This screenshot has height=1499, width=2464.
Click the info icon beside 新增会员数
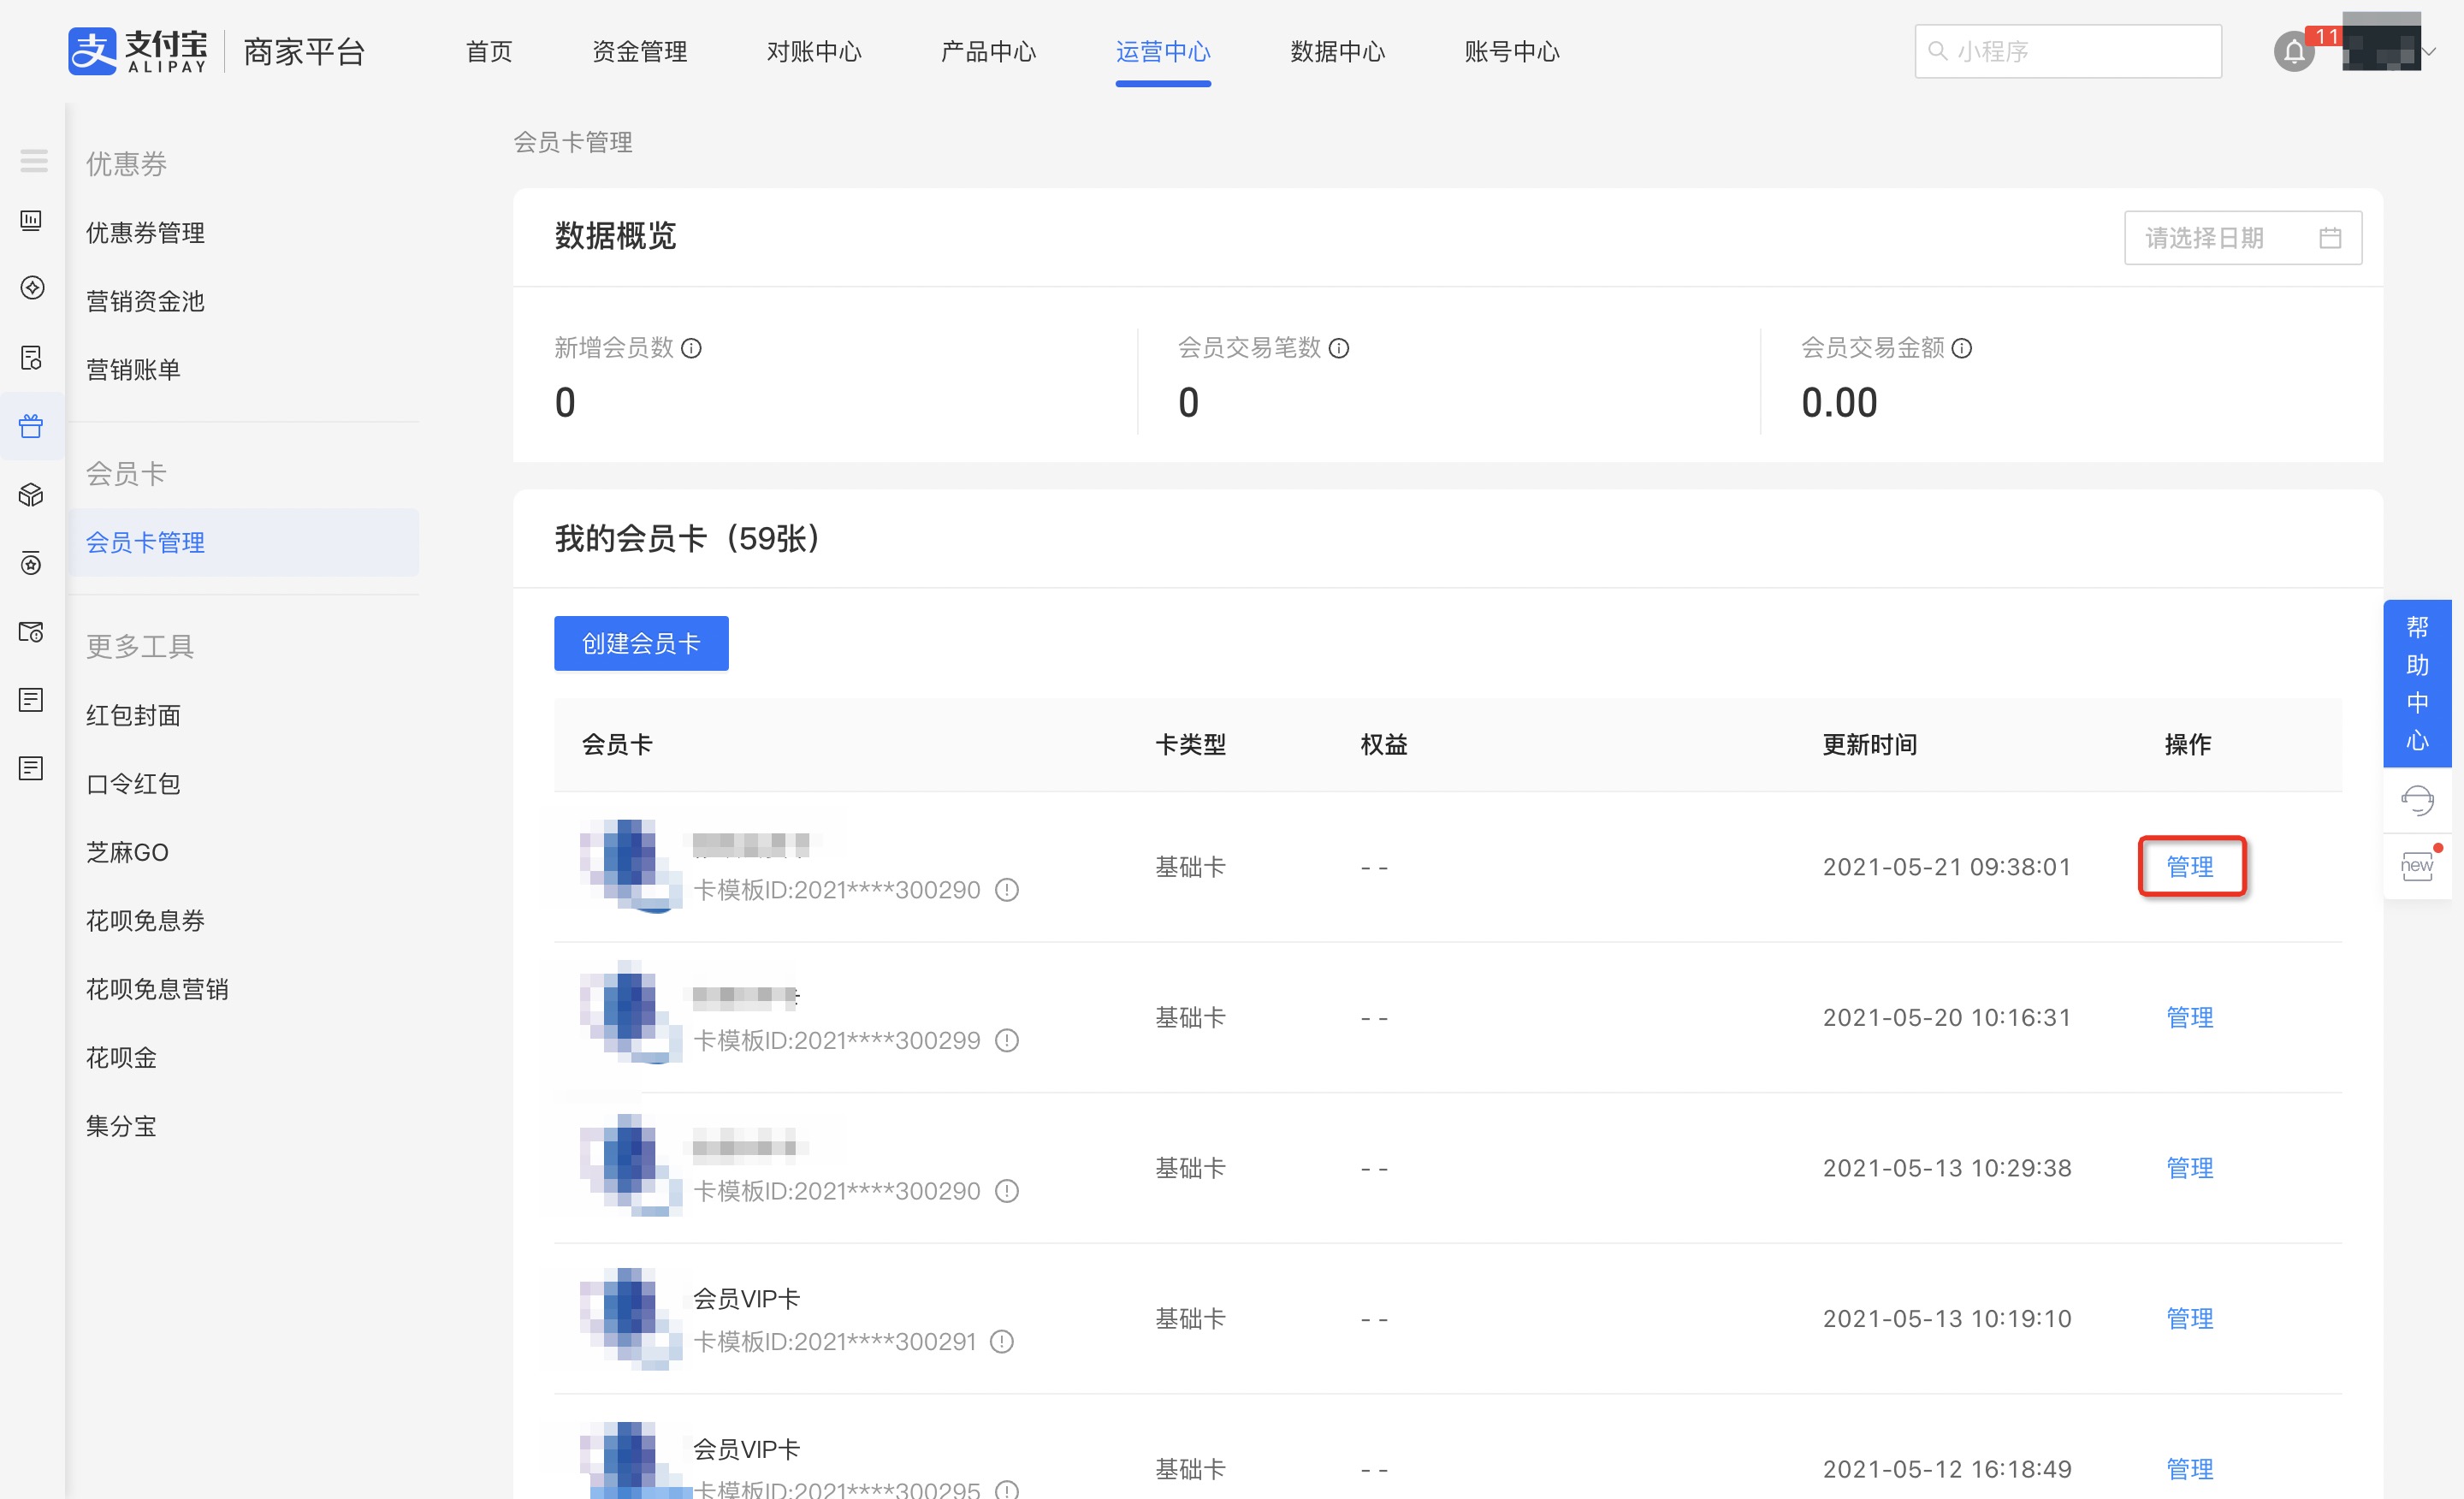[691, 348]
